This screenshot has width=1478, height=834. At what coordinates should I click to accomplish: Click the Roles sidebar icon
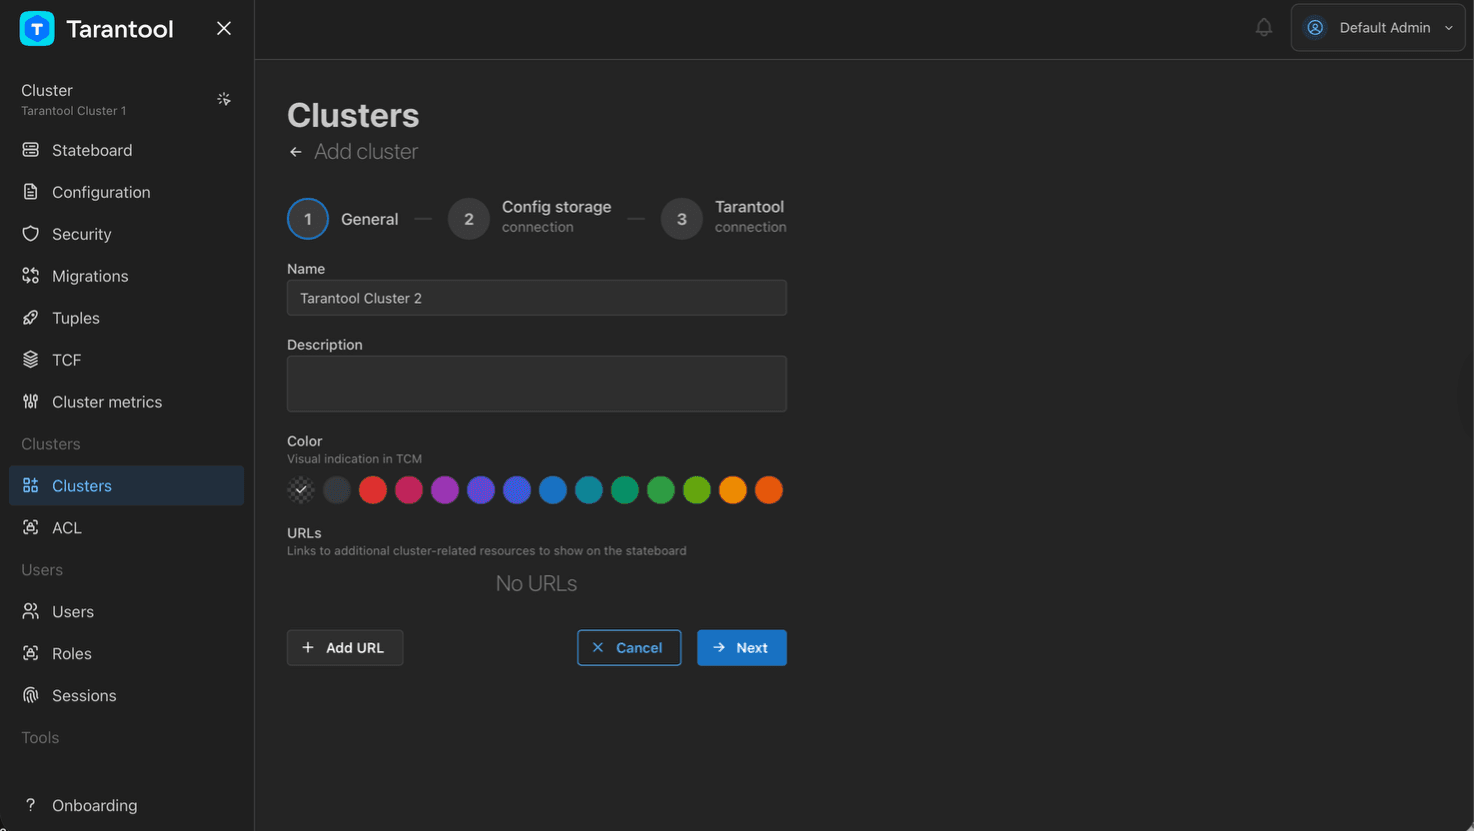[x=31, y=654]
